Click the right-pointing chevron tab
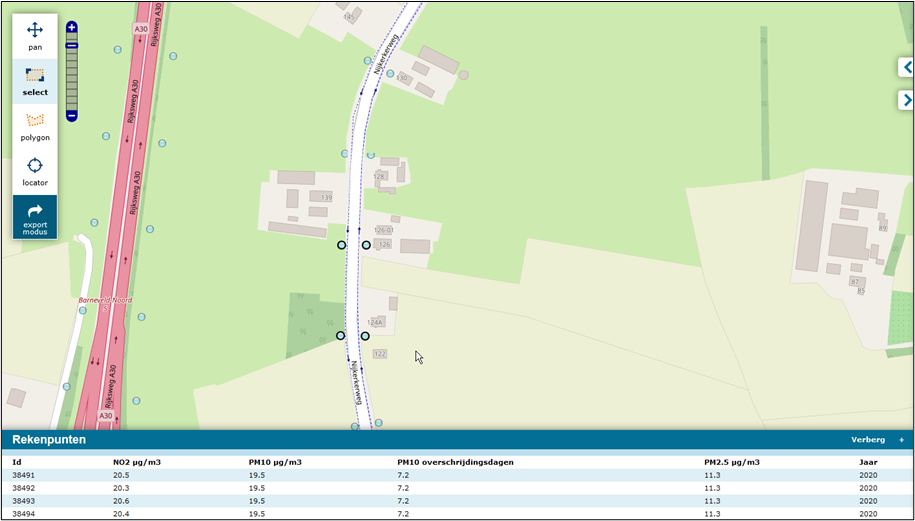Screen dimensions: 915x521 click(906, 100)
